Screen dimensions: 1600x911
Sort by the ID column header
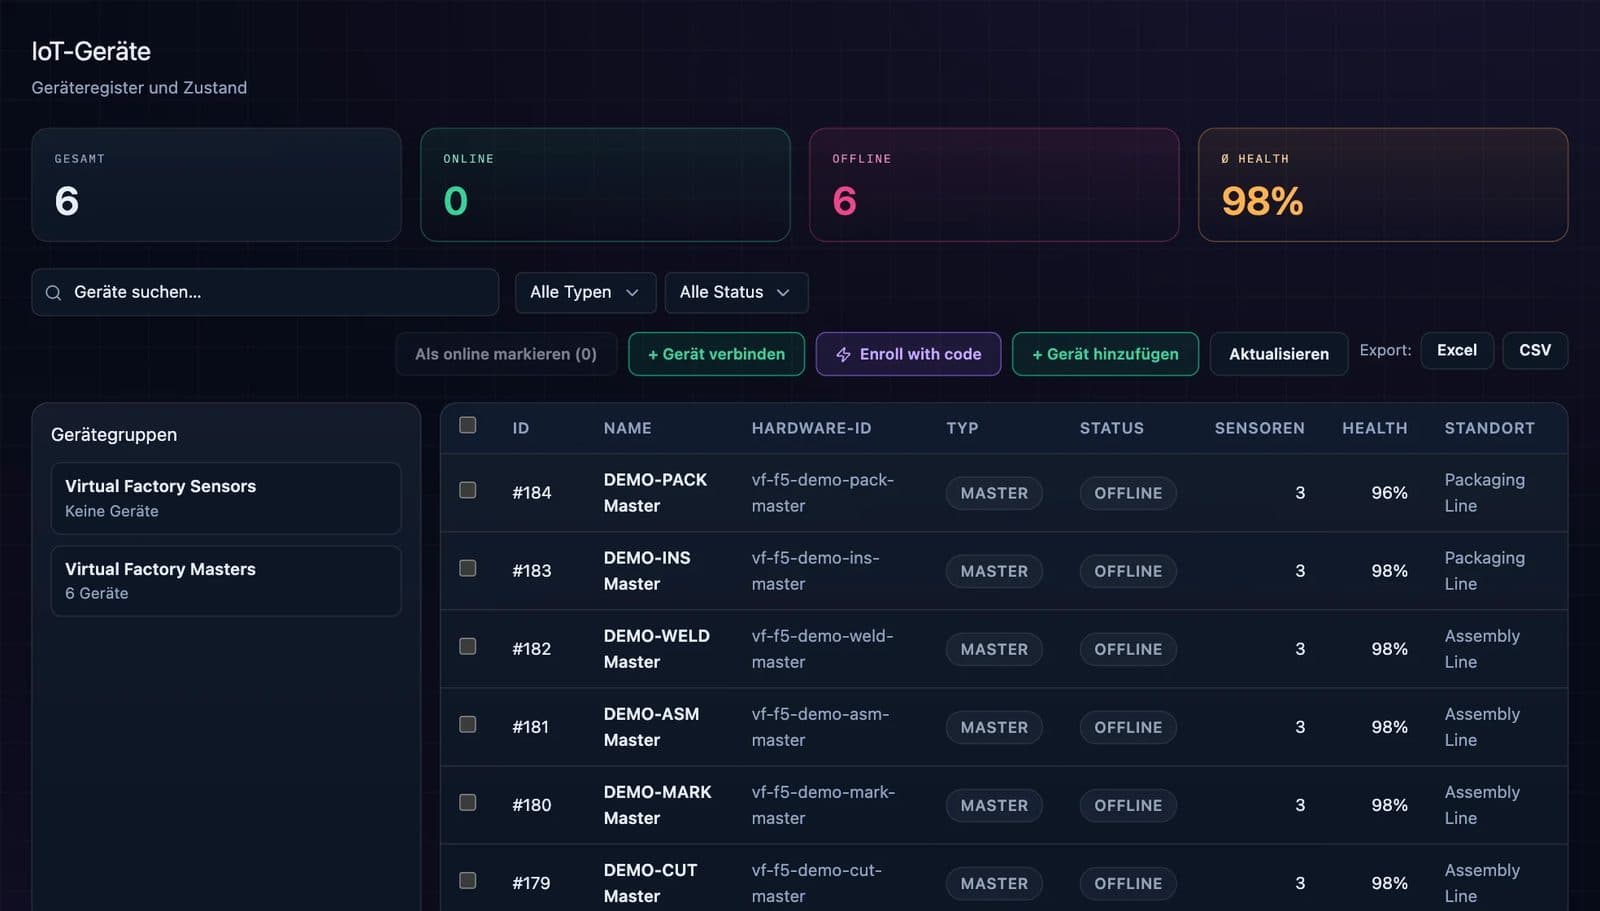pyautogui.click(x=520, y=428)
